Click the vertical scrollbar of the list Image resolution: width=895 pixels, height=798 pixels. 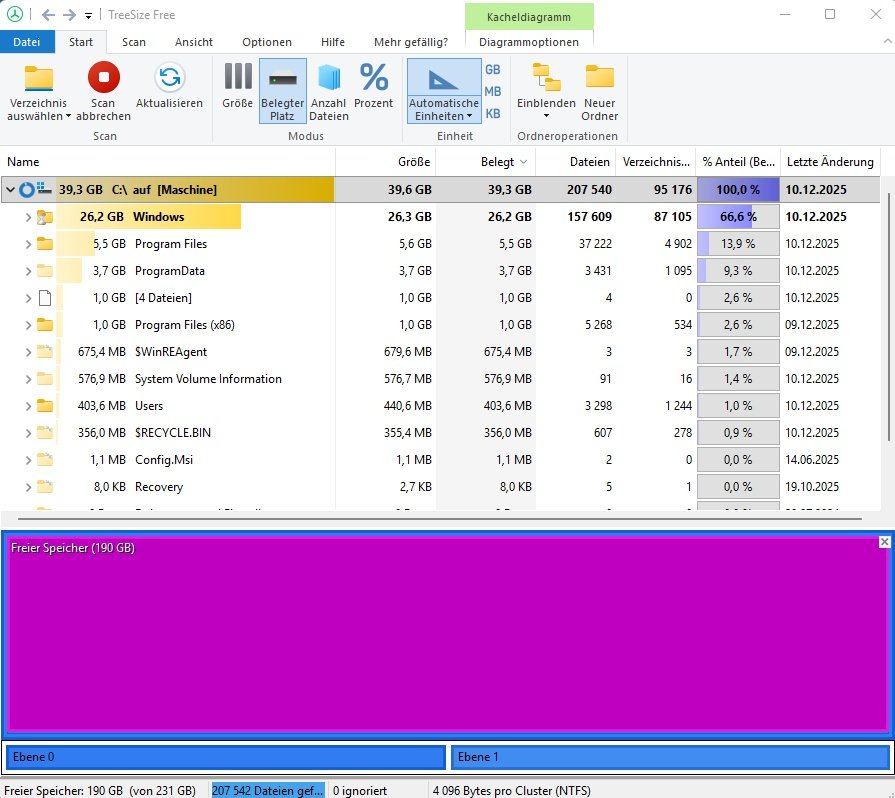(888, 317)
